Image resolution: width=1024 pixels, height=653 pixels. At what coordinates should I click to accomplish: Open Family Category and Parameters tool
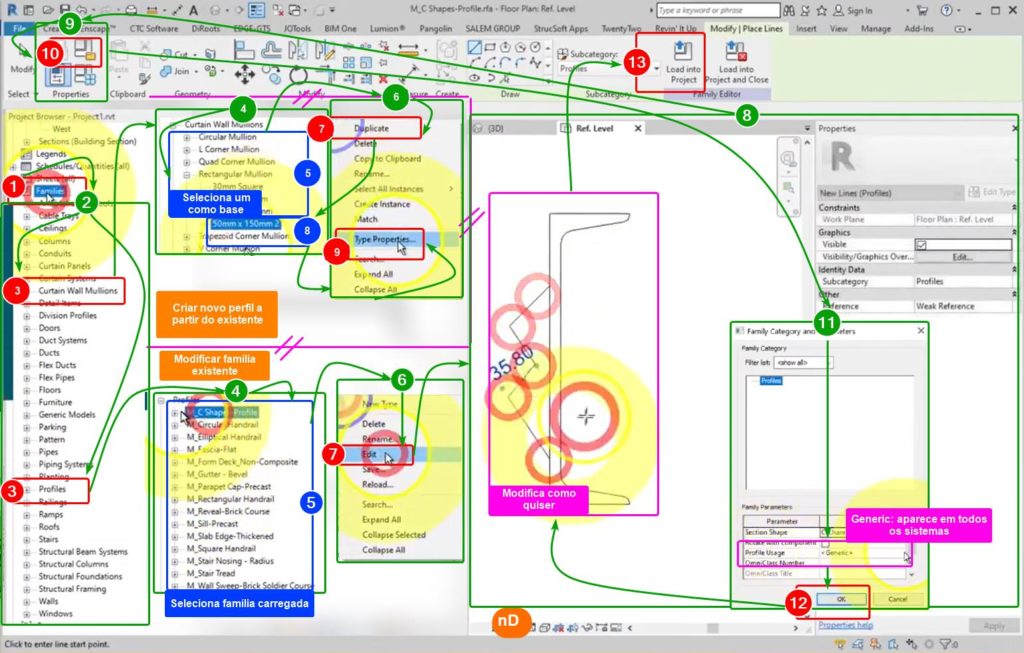pos(86,51)
